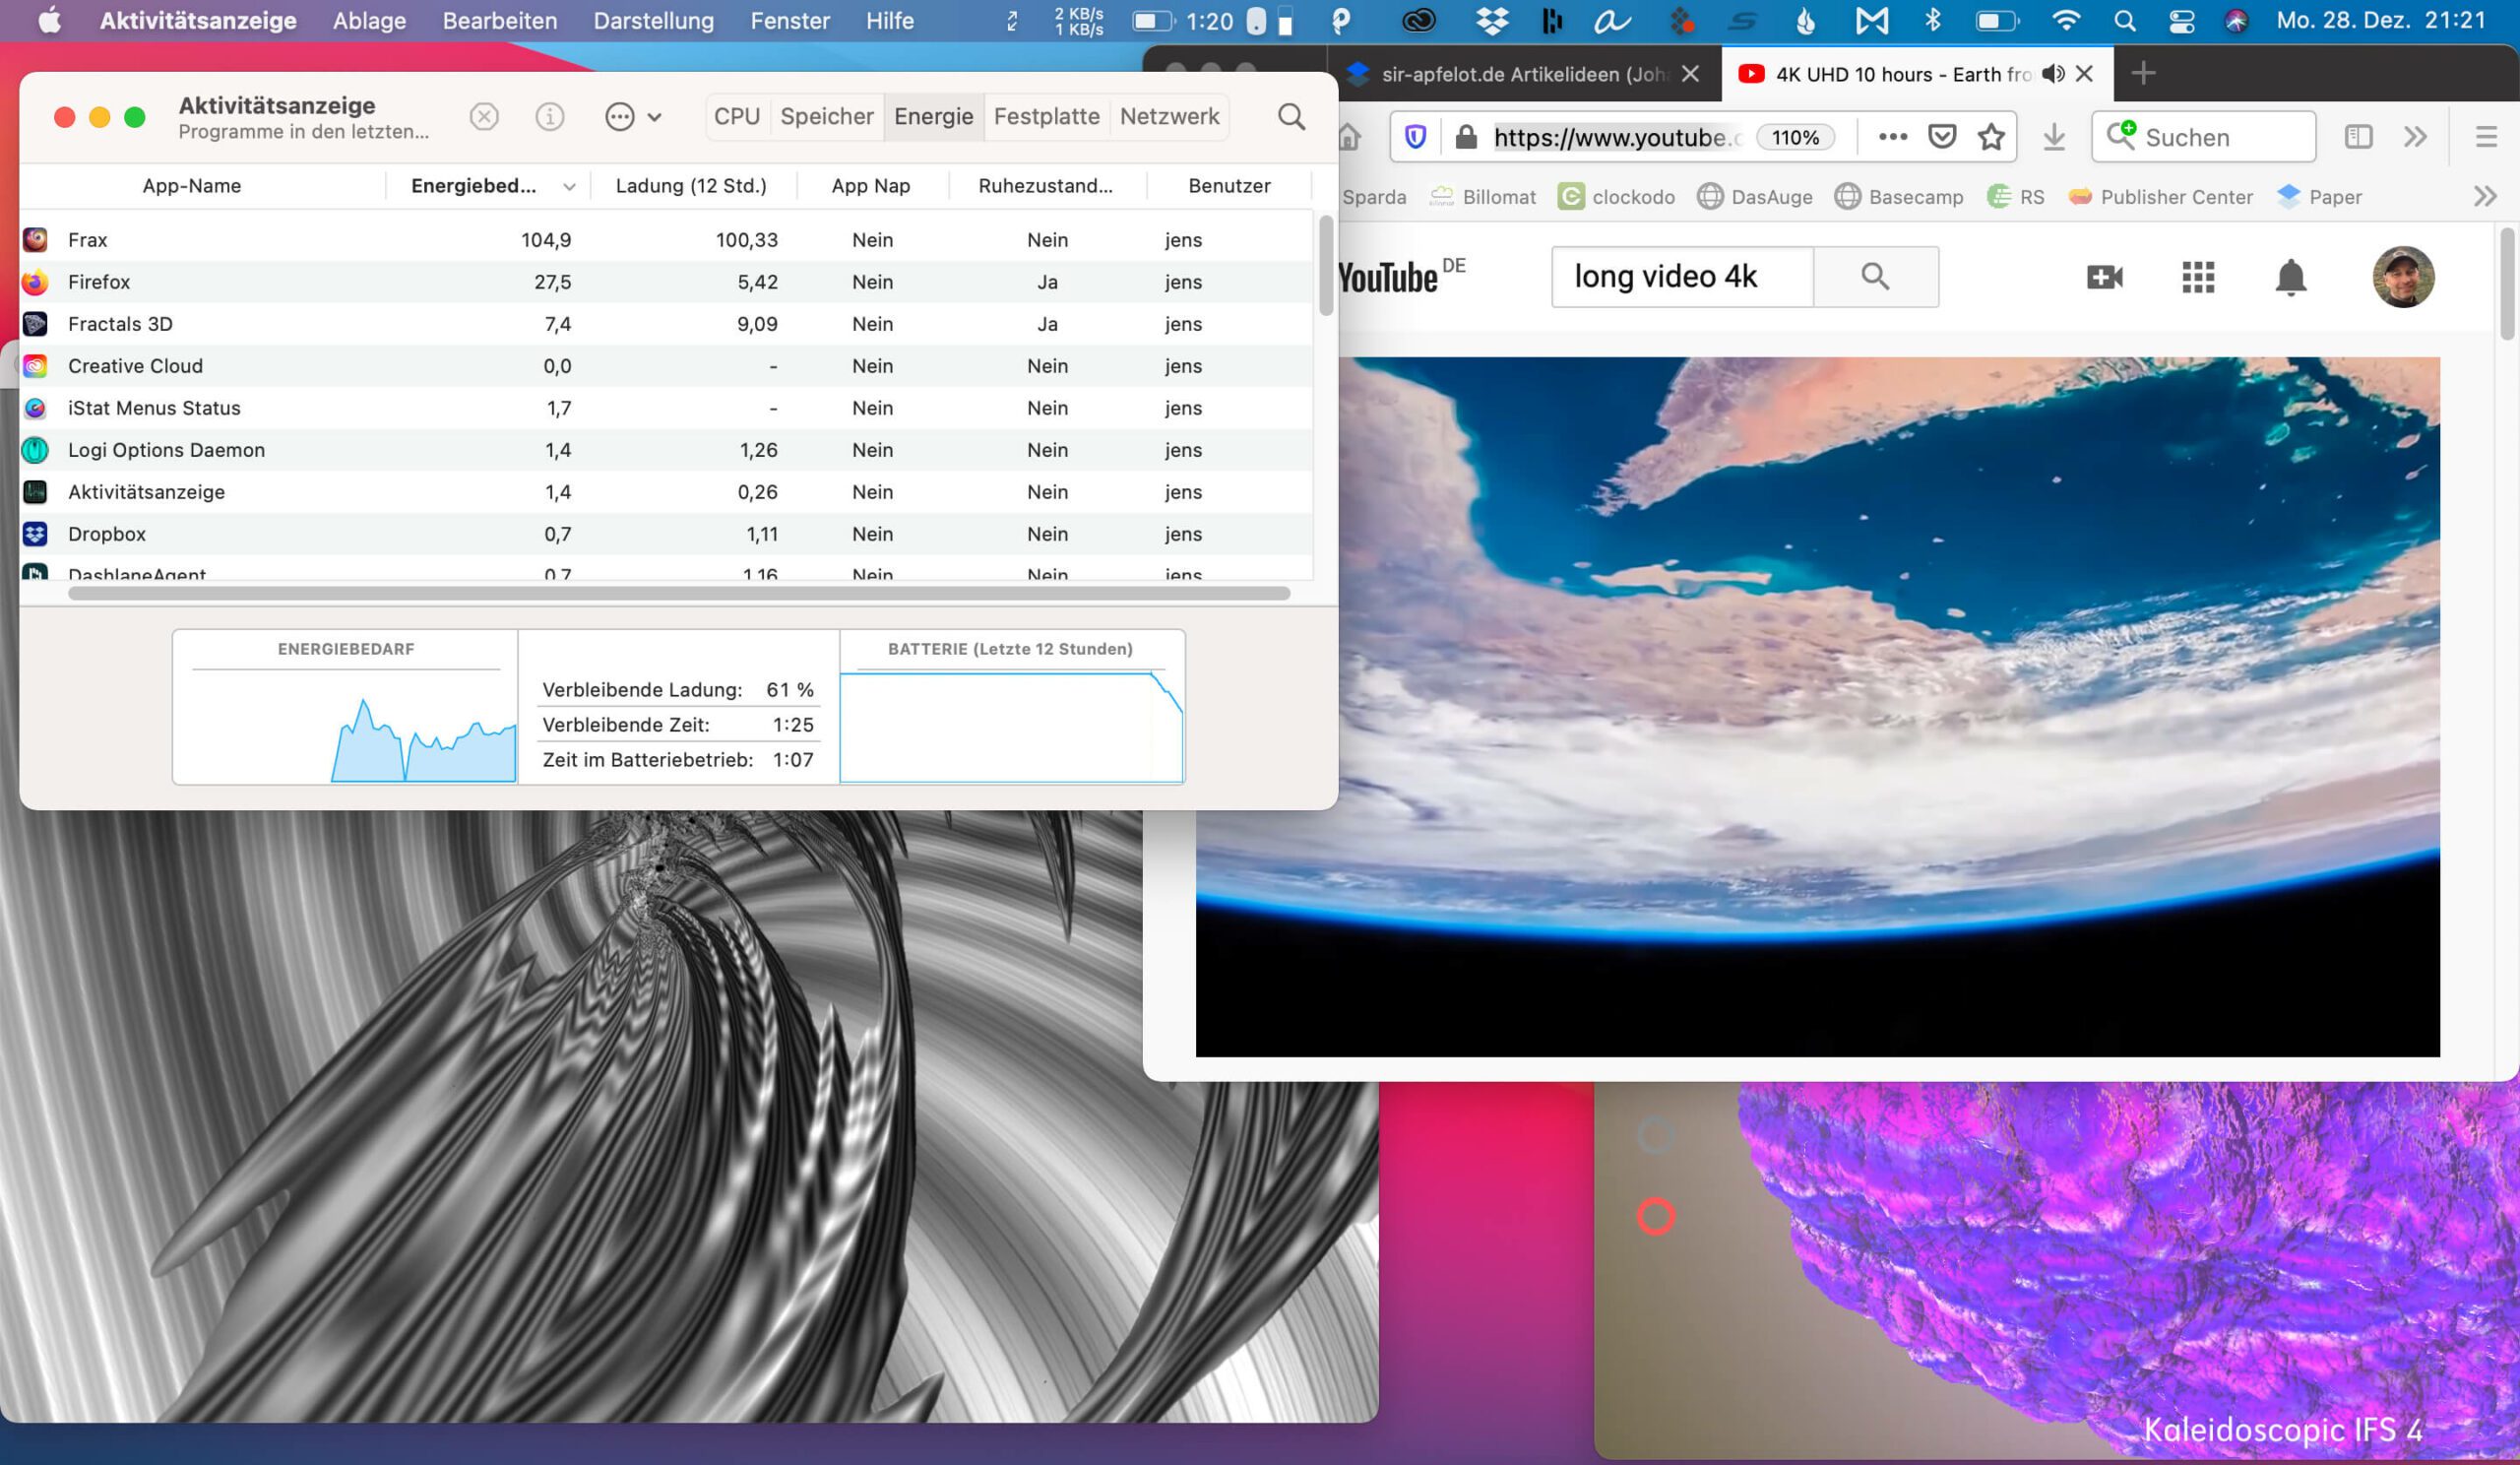The width and height of the screenshot is (2520, 1465).
Task: Sort by App Nap column
Action: click(x=871, y=186)
